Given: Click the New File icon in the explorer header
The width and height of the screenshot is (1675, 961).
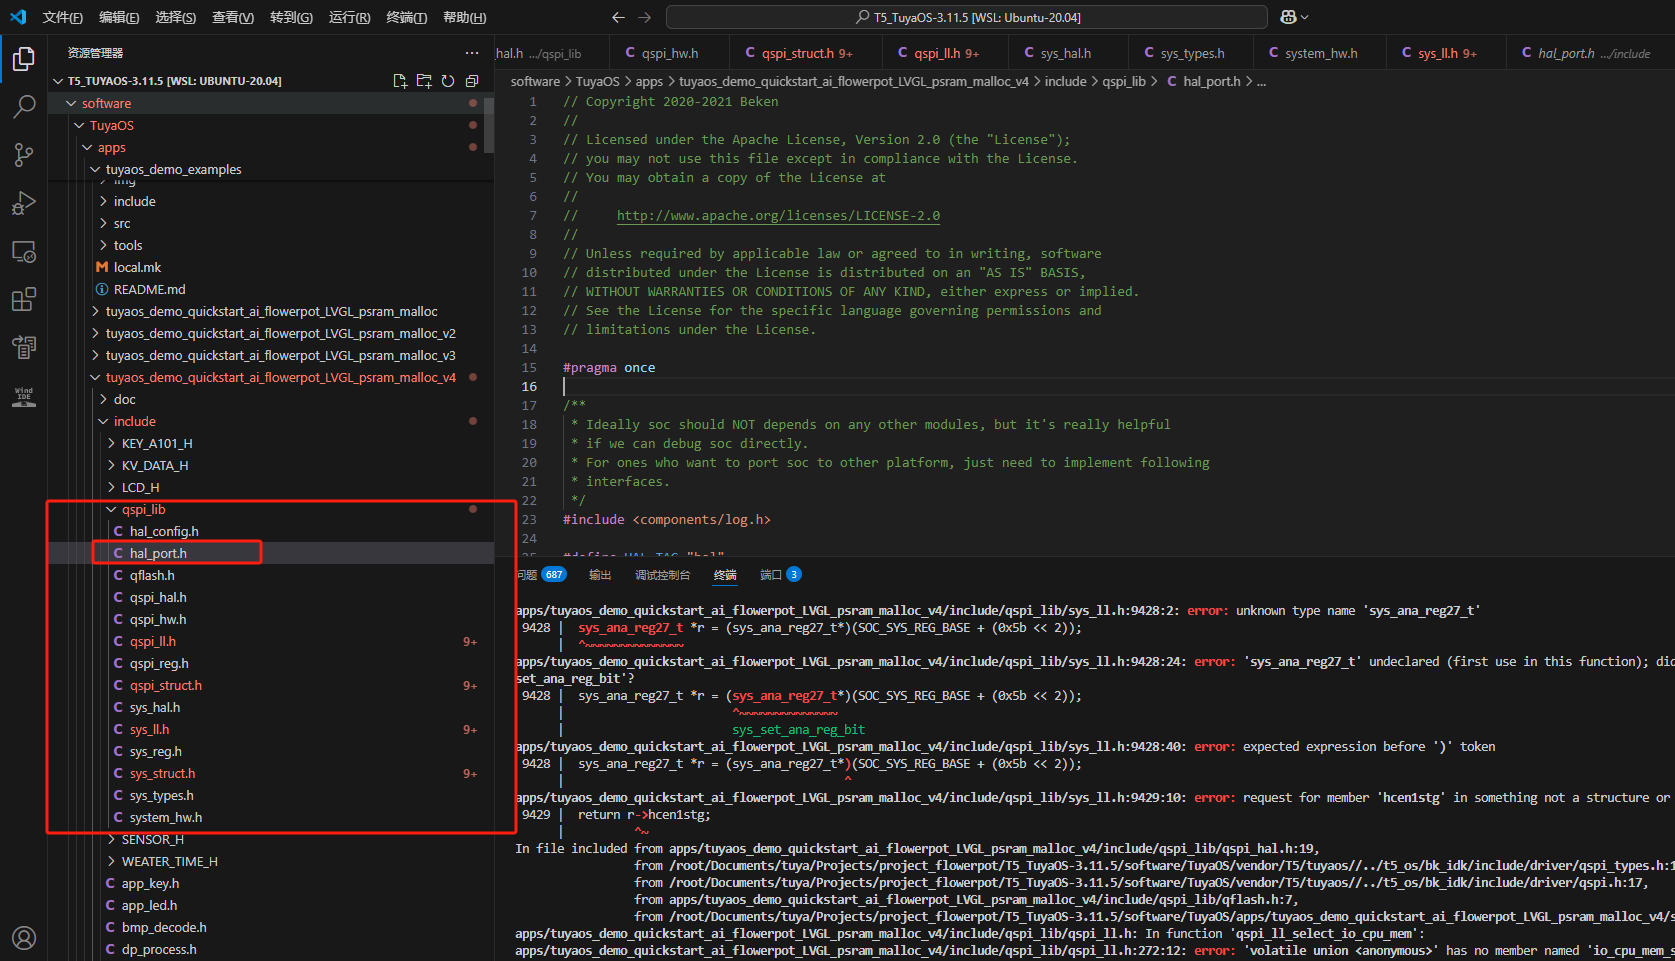Looking at the screenshot, I should [400, 81].
